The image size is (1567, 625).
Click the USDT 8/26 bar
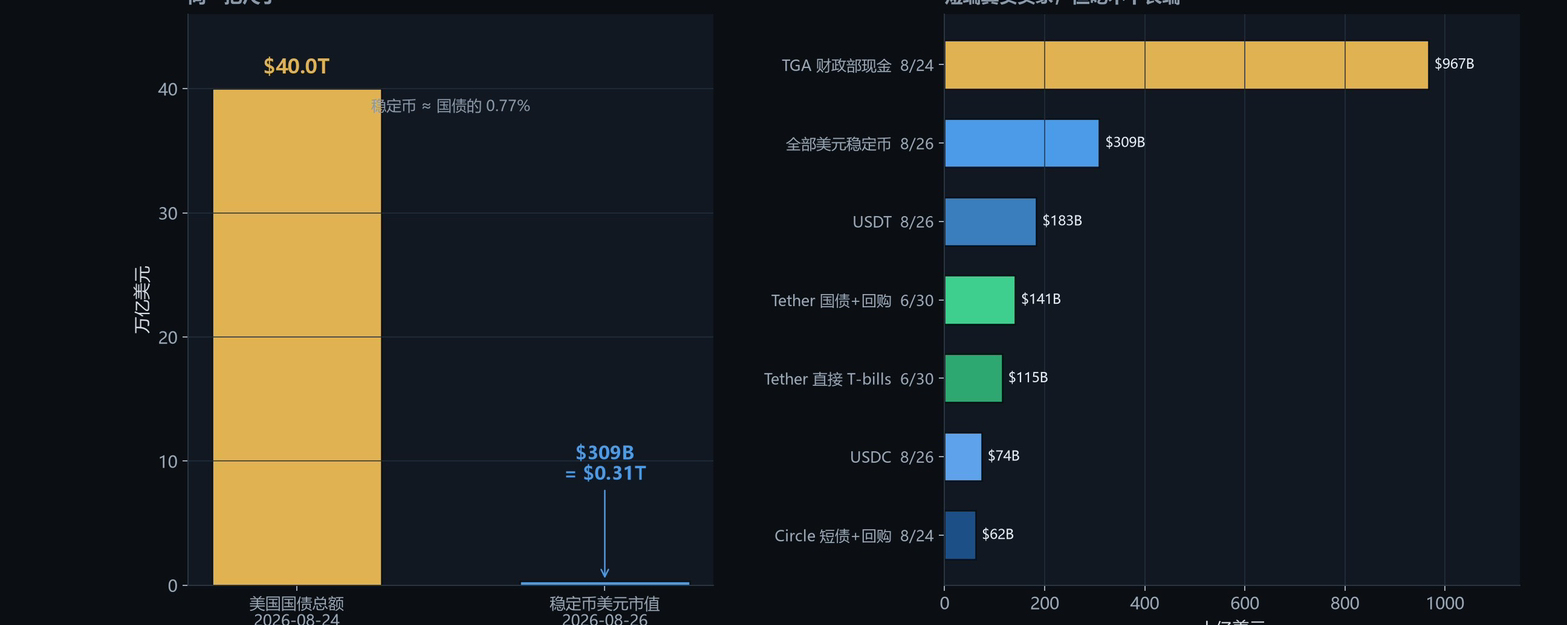(990, 222)
